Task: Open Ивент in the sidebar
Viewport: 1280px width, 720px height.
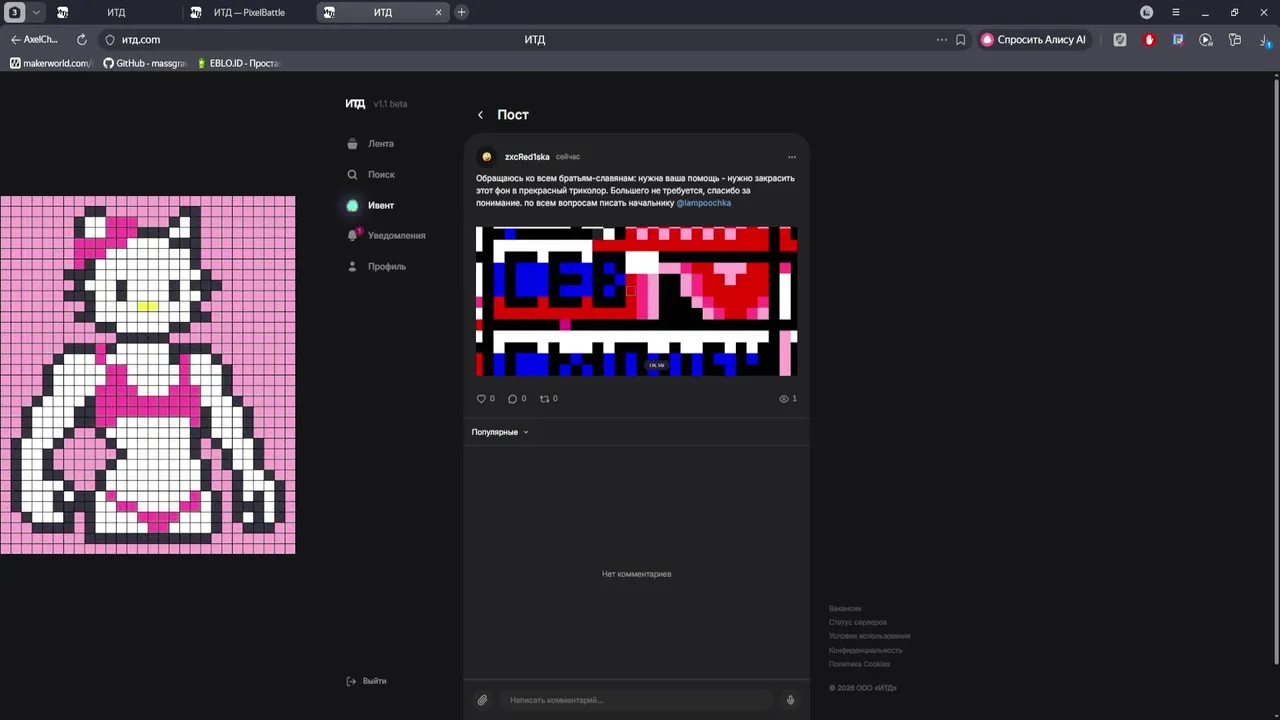Action: (x=370, y=205)
